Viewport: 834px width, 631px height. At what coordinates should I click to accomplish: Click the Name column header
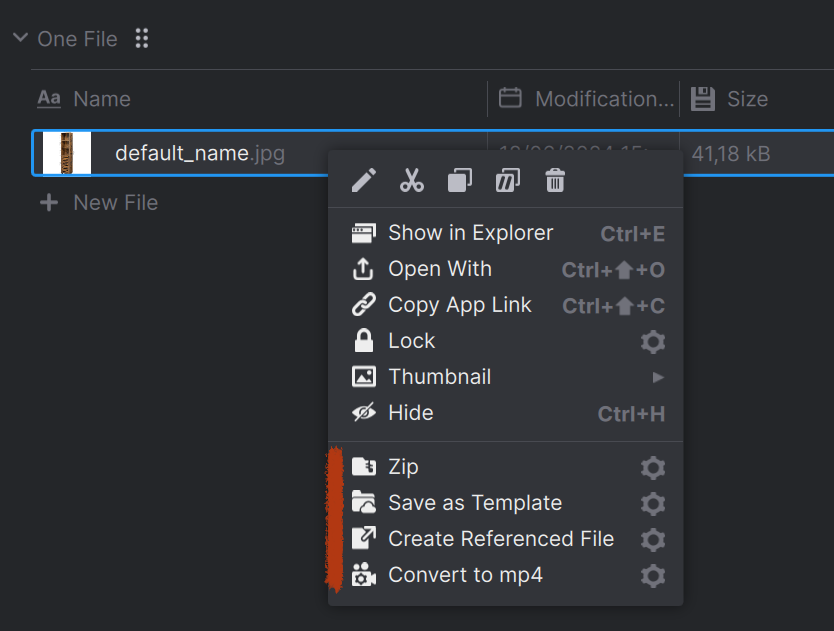101,99
